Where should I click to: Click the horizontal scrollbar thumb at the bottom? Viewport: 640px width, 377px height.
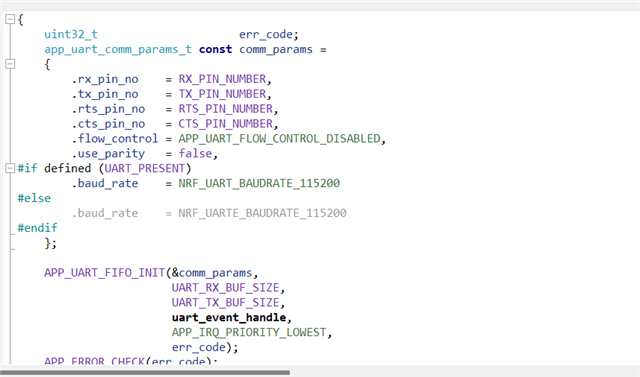145,373
